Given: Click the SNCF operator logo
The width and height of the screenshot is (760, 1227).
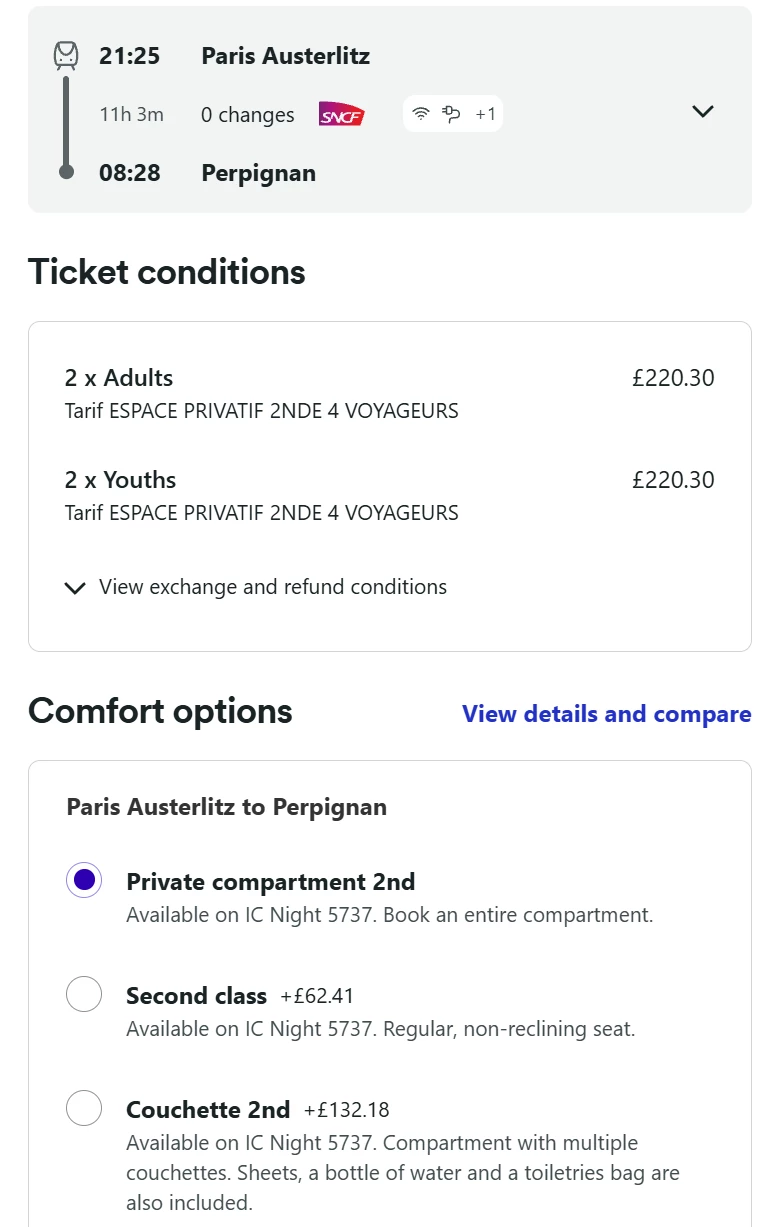Looking at the screenshot, I should pyautogui.click(x=341, y=115).
